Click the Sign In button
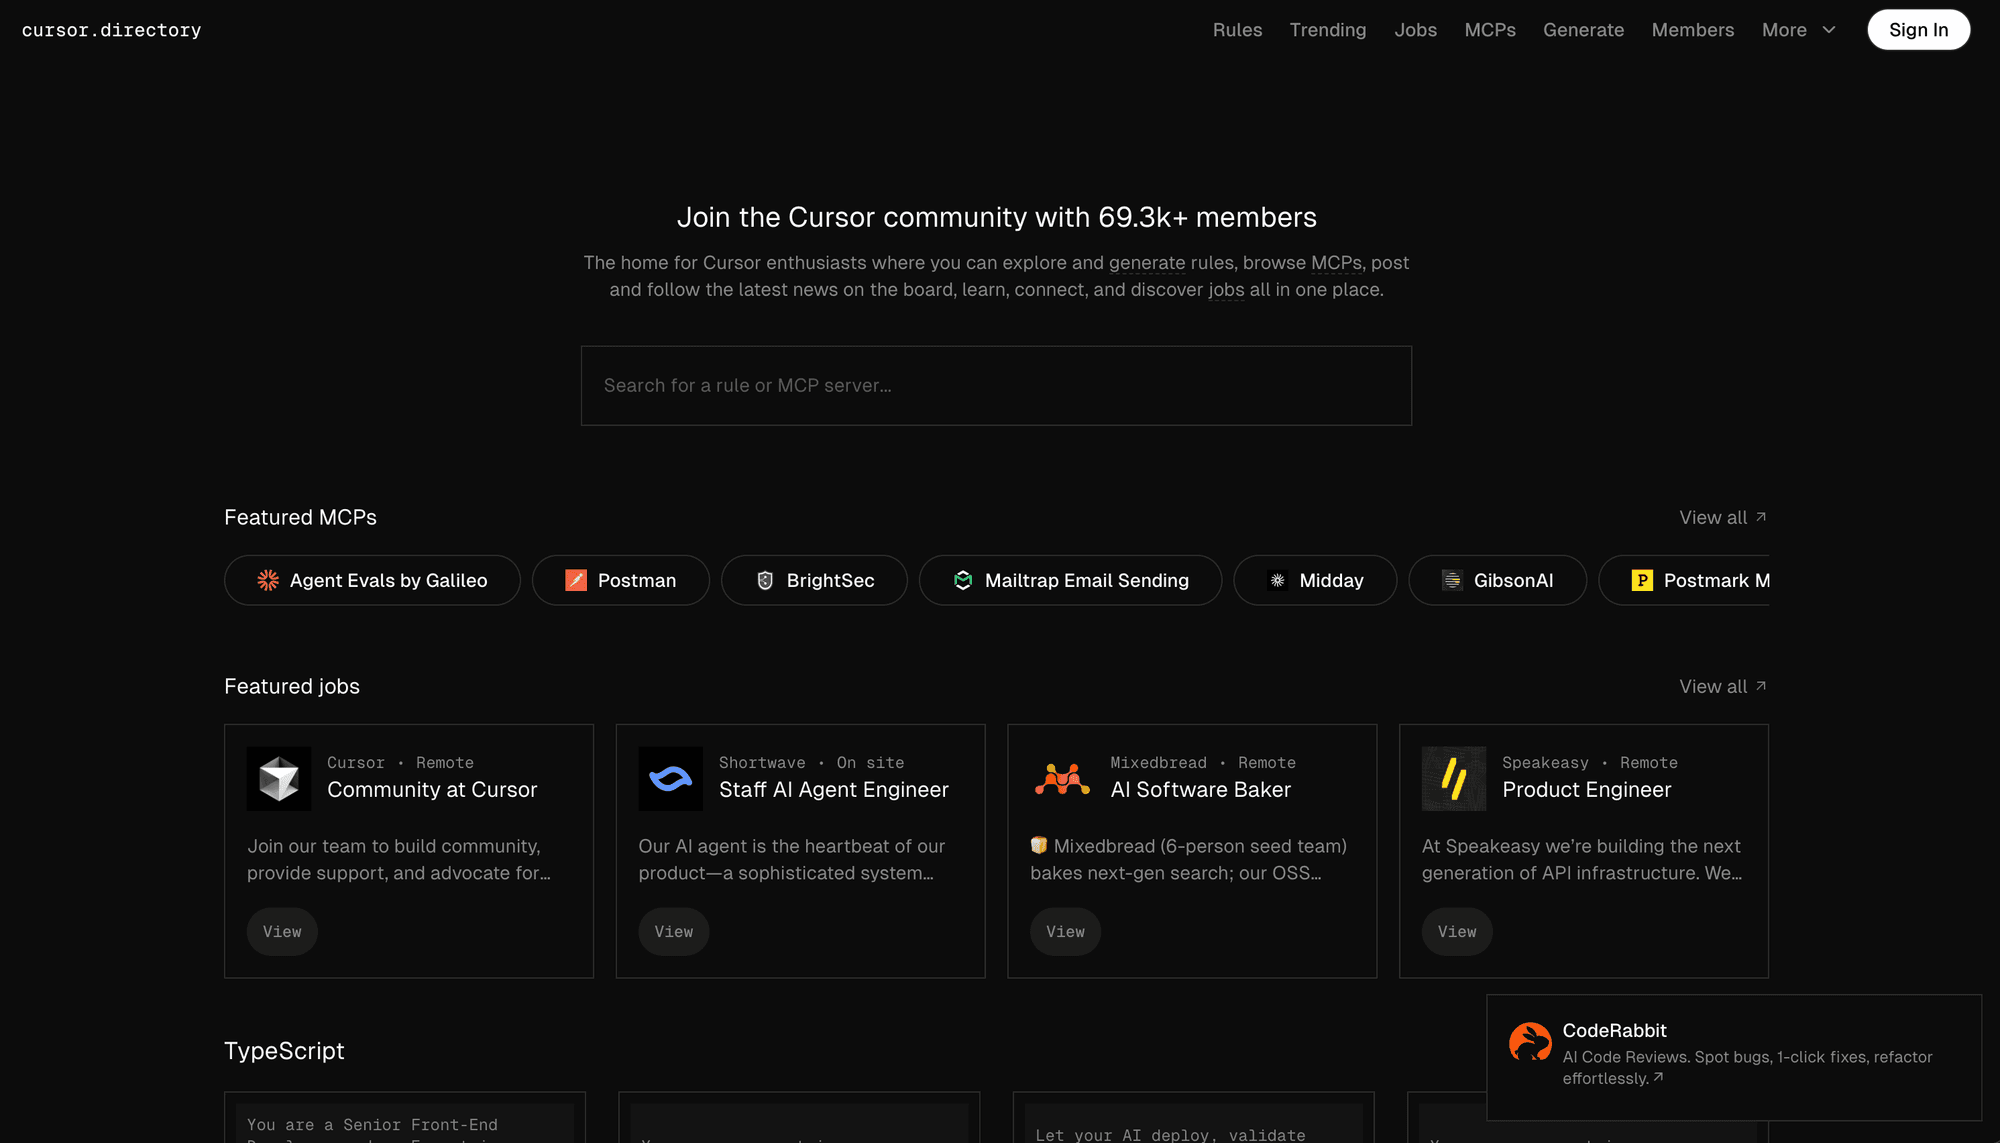The image size is (2000, 1143). [x=1918, y=29]
